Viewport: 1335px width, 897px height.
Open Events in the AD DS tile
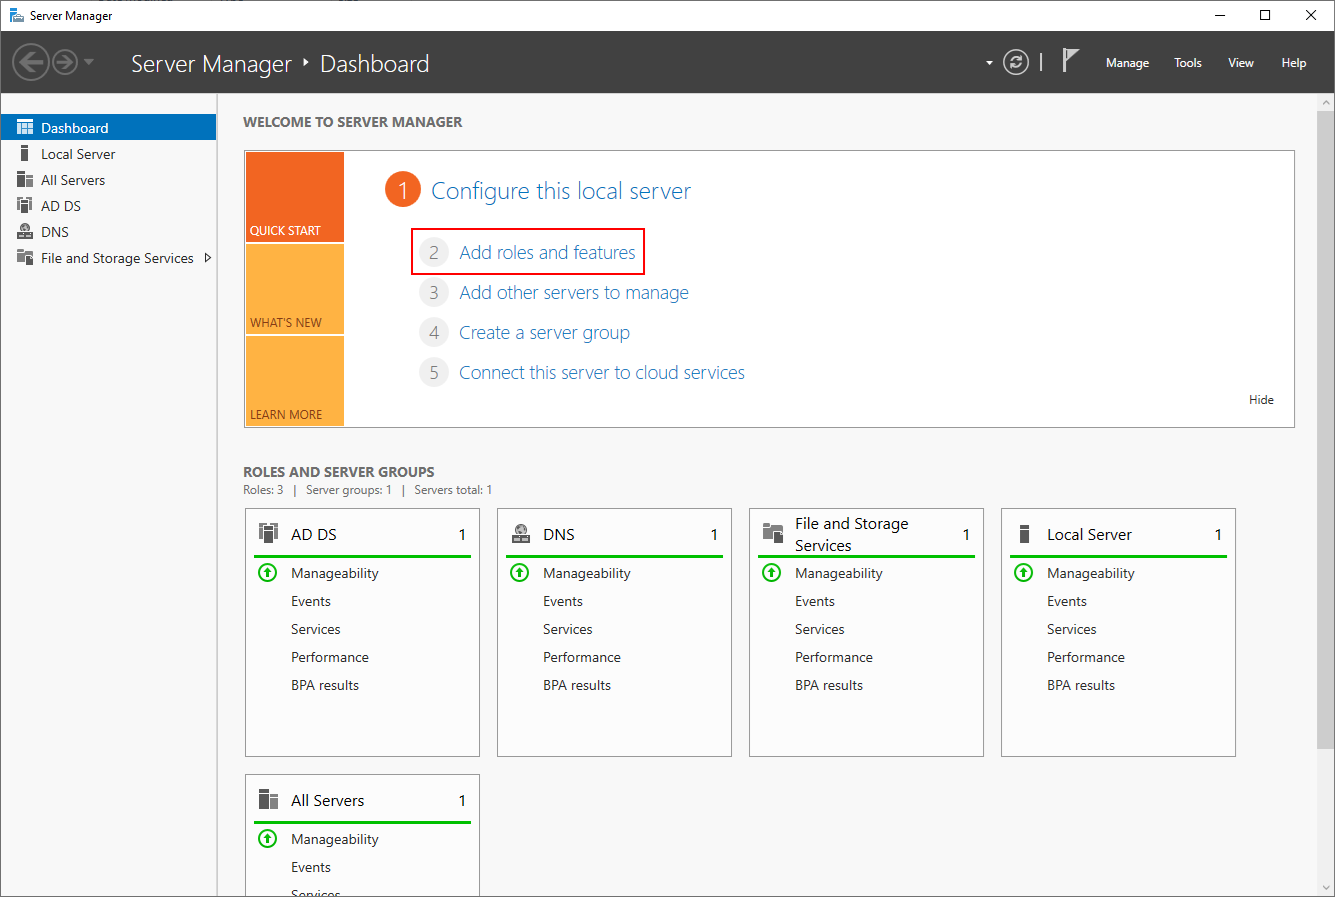311,601
